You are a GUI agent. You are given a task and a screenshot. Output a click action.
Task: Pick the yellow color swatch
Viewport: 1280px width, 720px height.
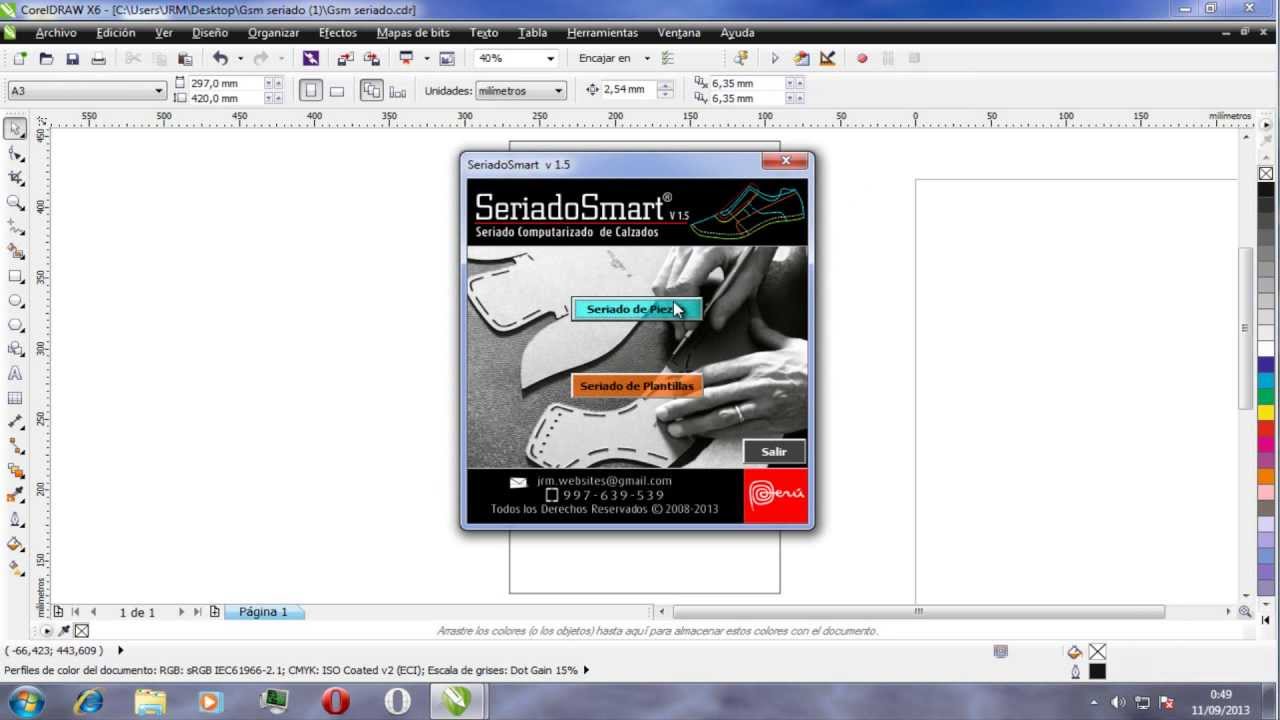pos(1266,413)
